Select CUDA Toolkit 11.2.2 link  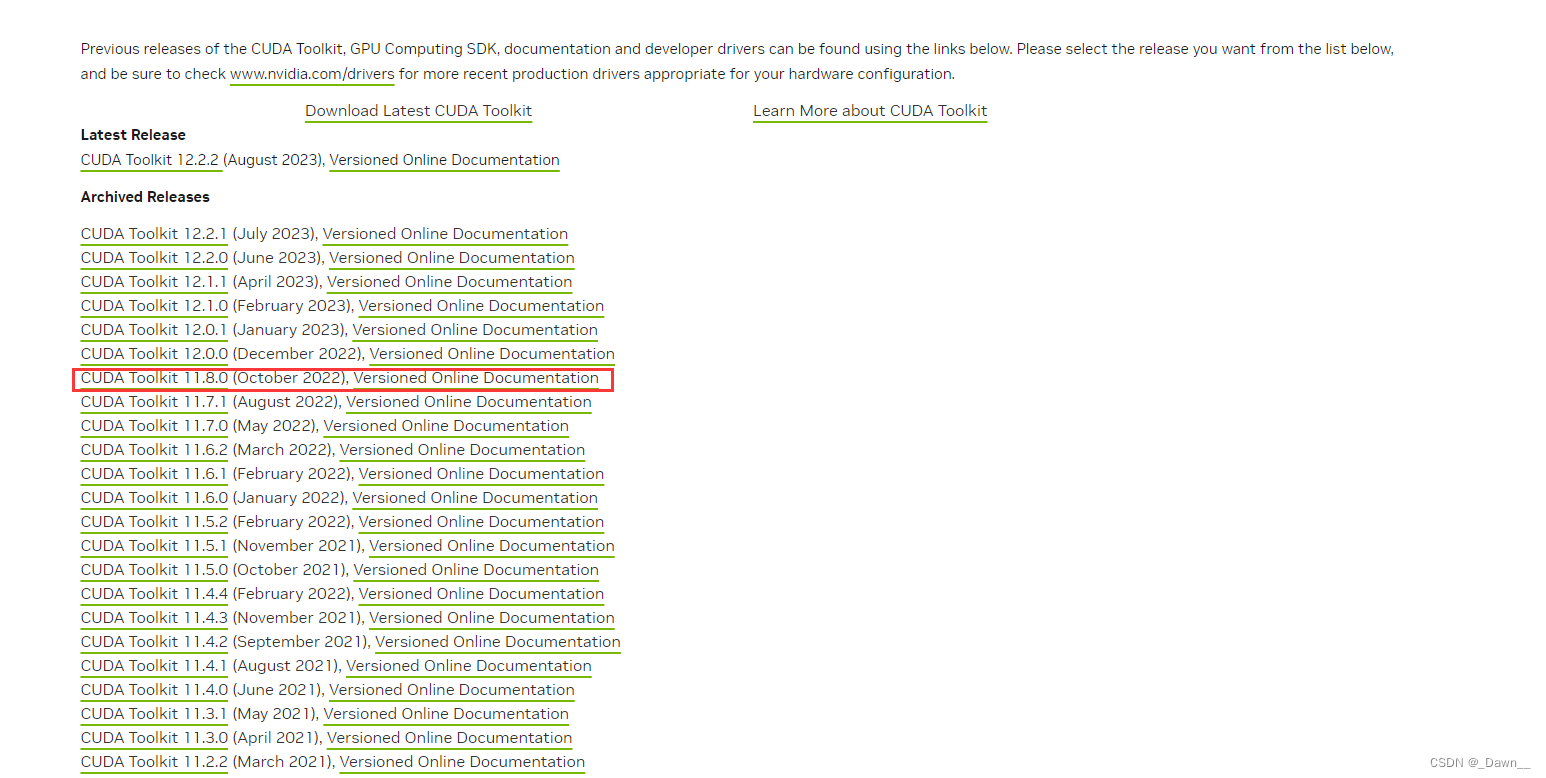pyautogui.click(x=154, y=762)
